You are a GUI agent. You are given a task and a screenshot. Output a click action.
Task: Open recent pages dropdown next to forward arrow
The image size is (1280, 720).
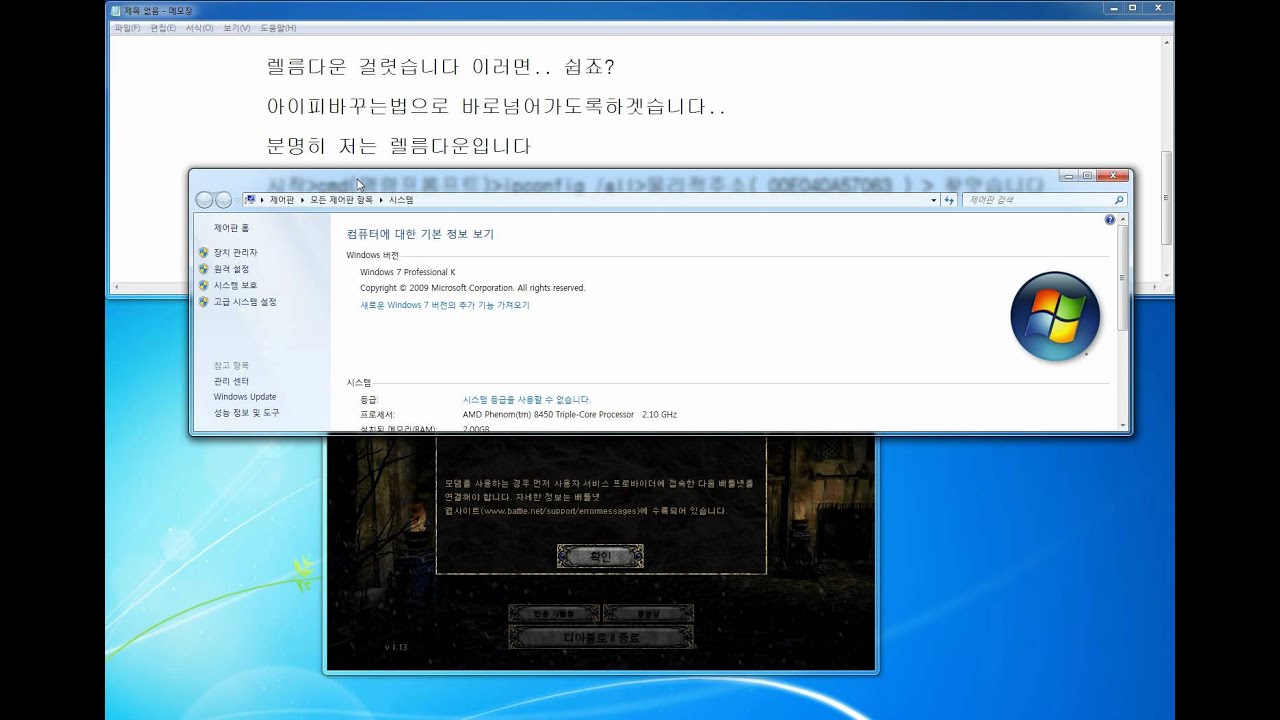click(237, 200)
